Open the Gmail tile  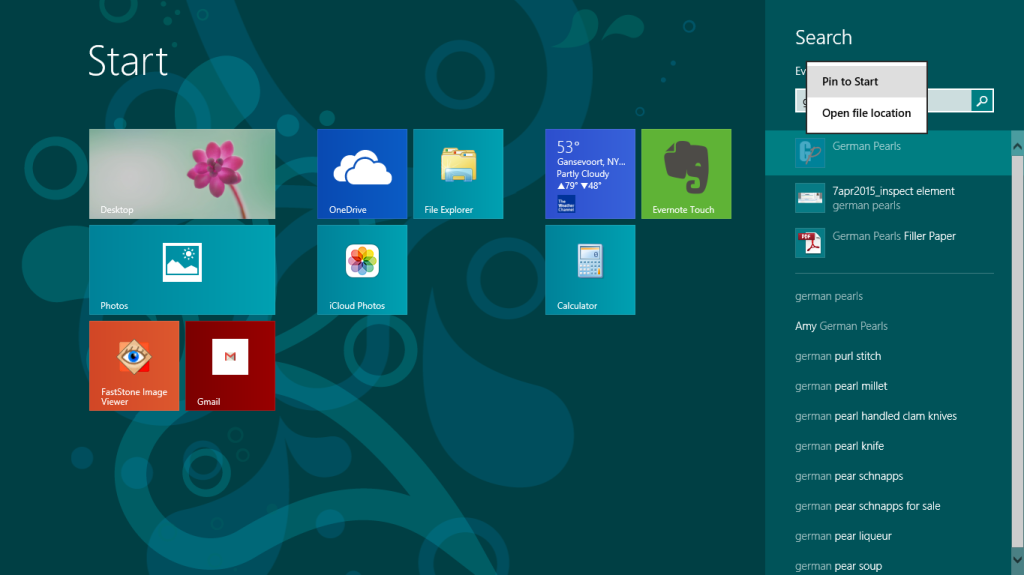[x=230, y=366]
